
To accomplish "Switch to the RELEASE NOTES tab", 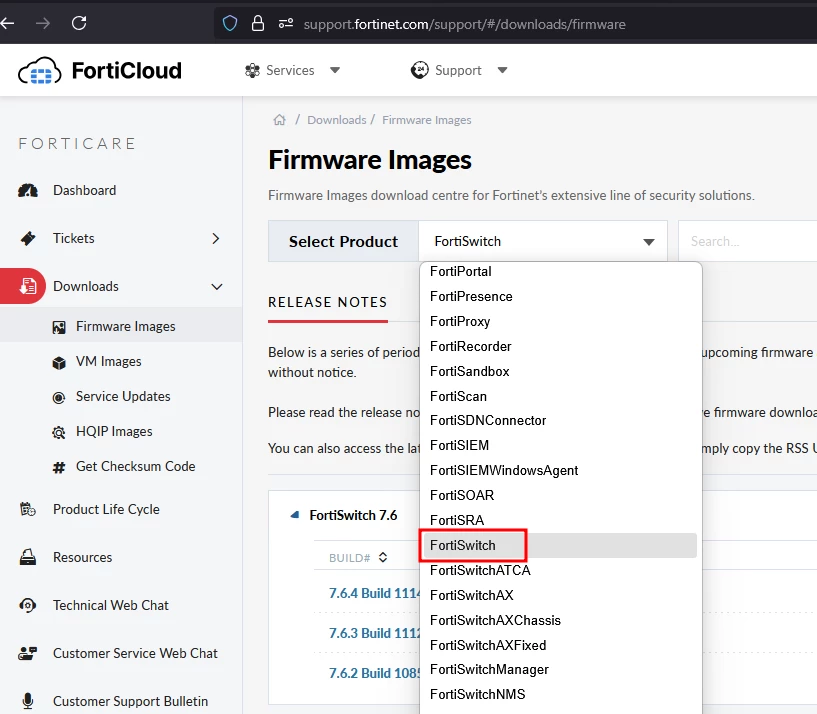I will coord(328,302).
